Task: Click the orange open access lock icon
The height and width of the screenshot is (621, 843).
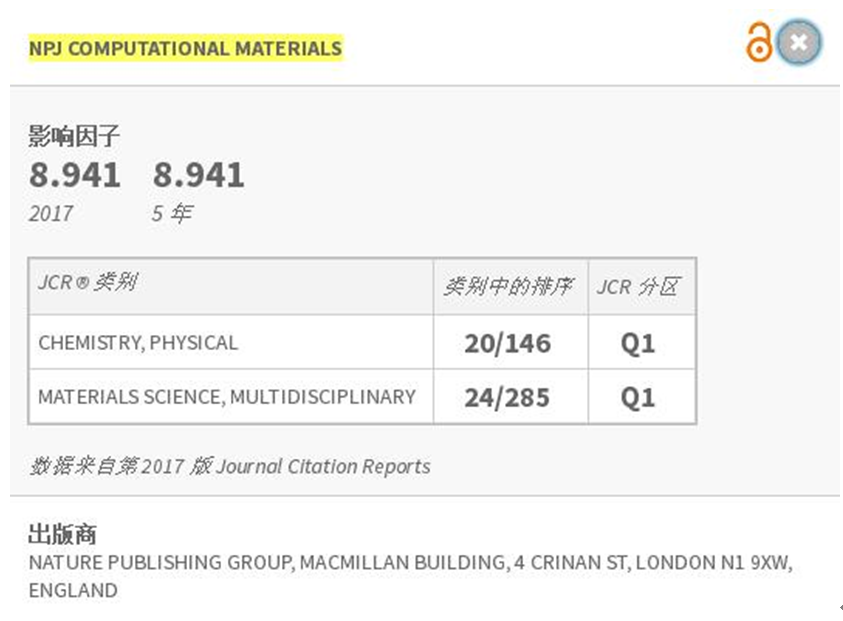Action: [x=759, y=41]
